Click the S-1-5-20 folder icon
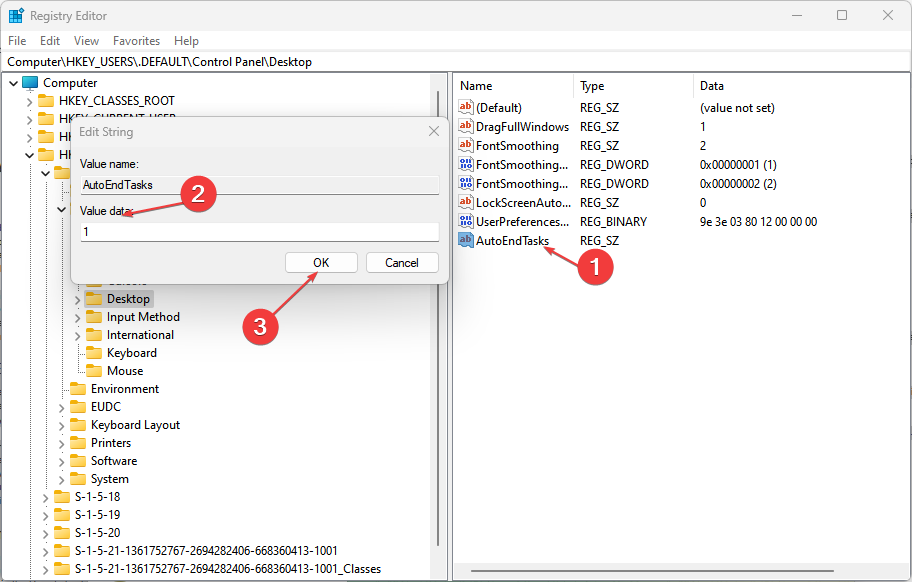Screen dimensions: 912x582 pos(62,533)
